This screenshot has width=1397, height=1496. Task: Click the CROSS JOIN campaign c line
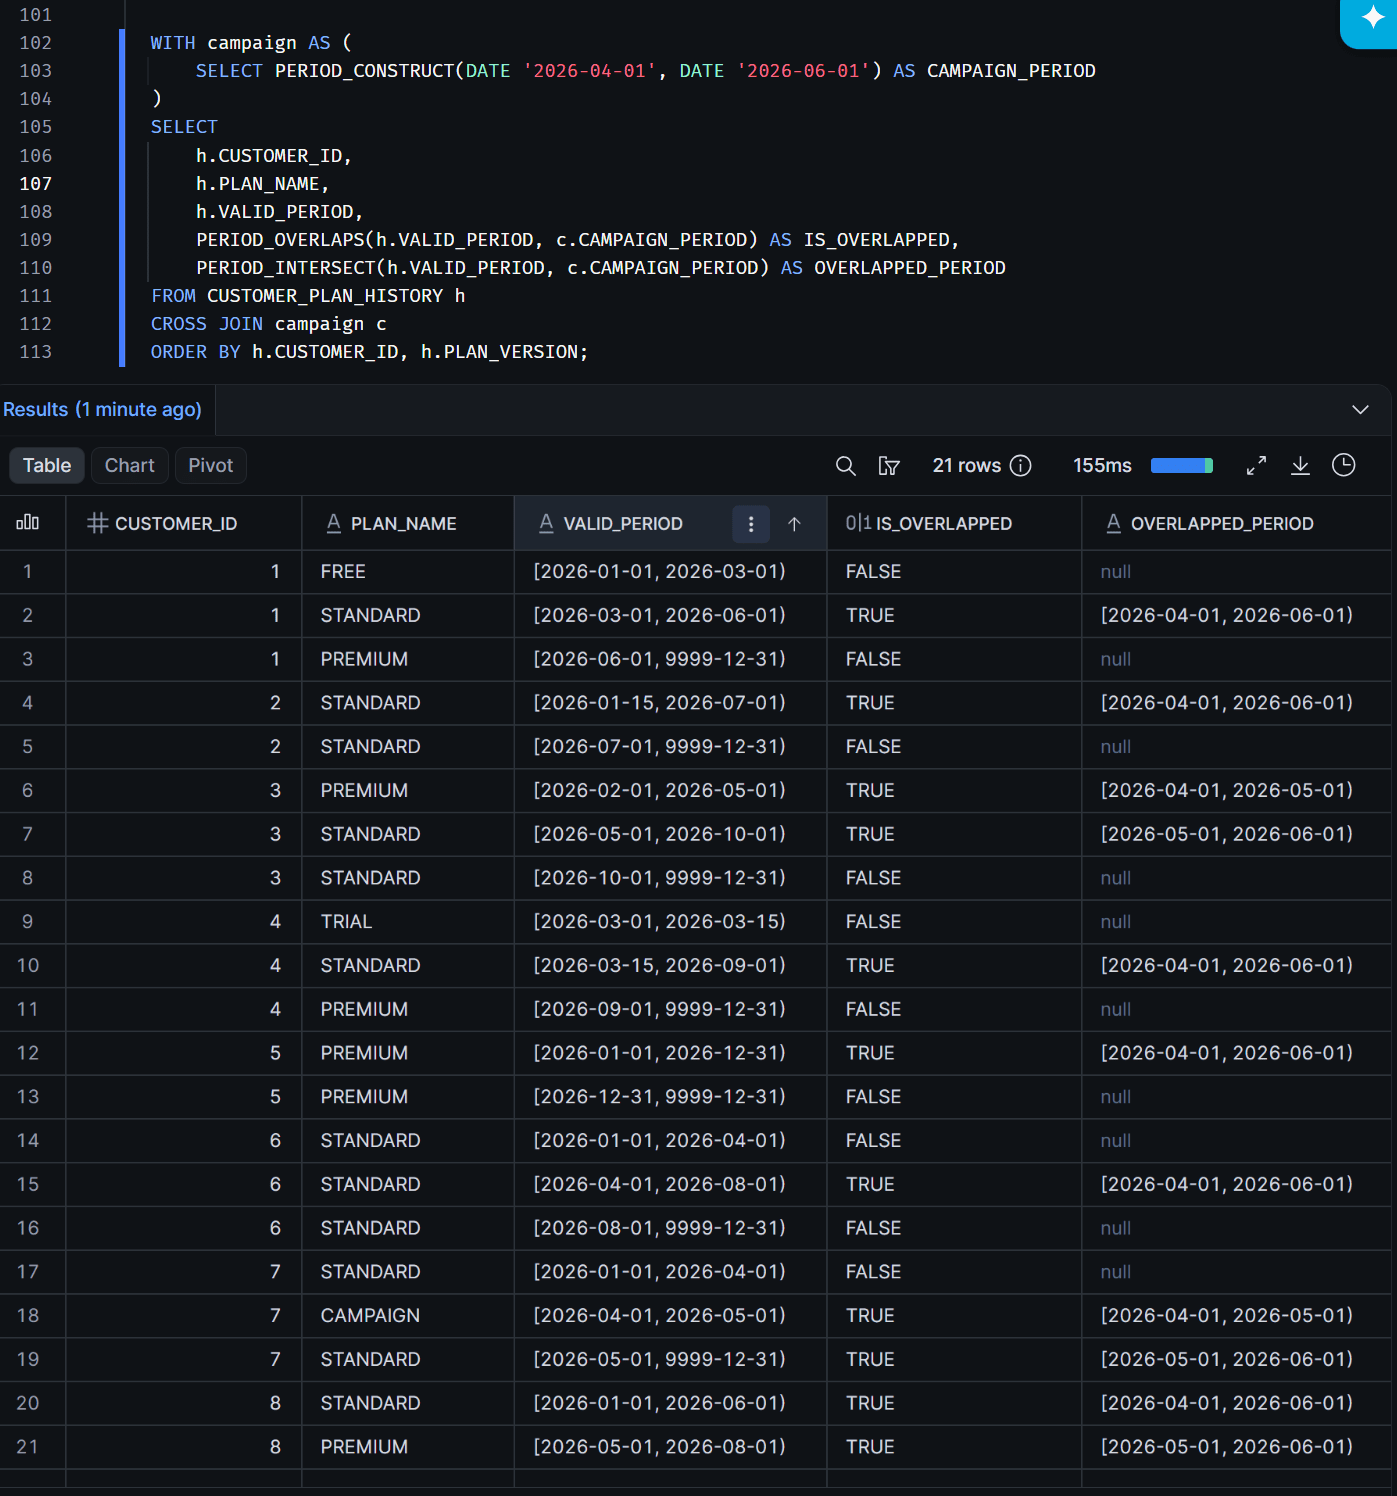pos(268,324)
